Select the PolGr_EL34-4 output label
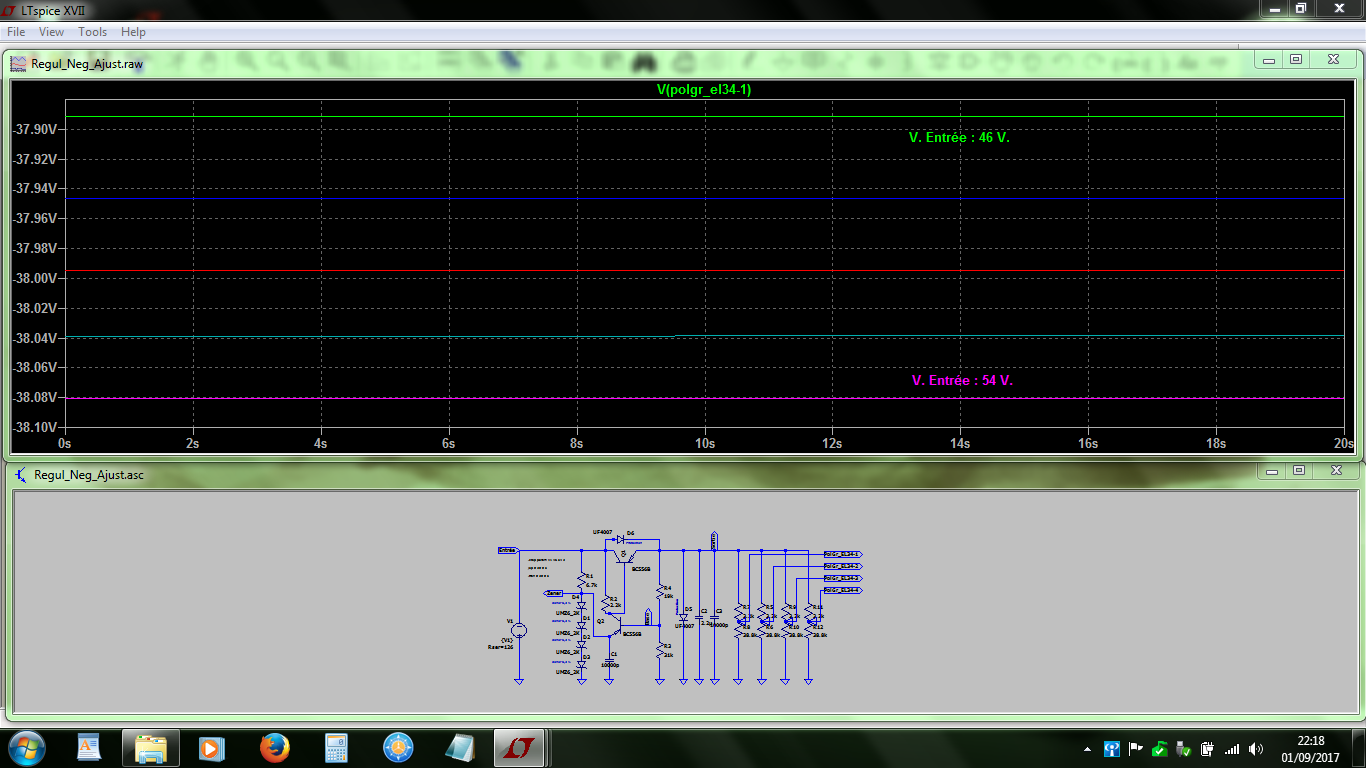Image resolution: width=1366 pixels, height=768 pixels. (x=843, y=590)
